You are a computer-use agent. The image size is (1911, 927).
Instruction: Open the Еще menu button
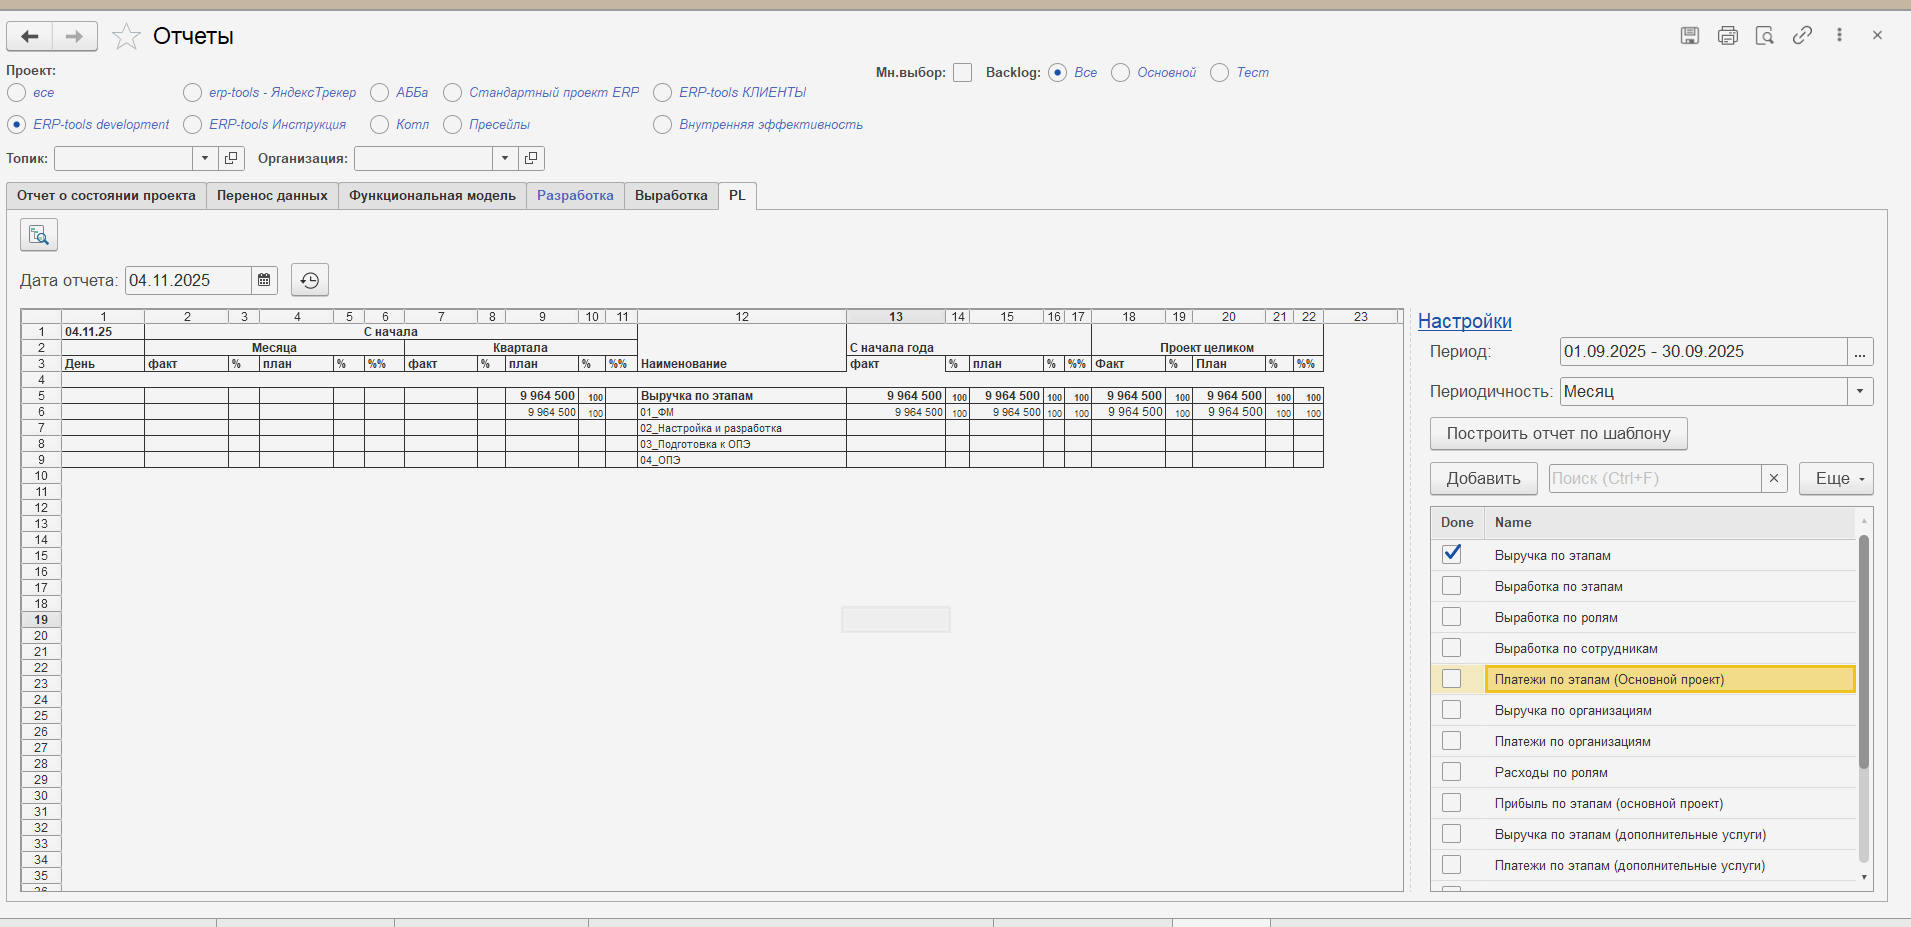(1836, 478)
